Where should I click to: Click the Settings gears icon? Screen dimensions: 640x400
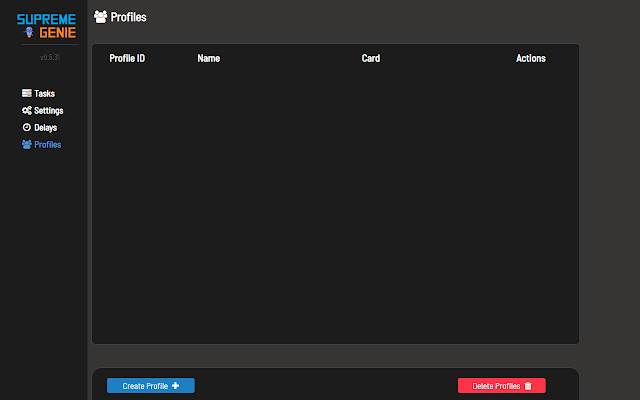pyautogui.click(x=27, y=110)
